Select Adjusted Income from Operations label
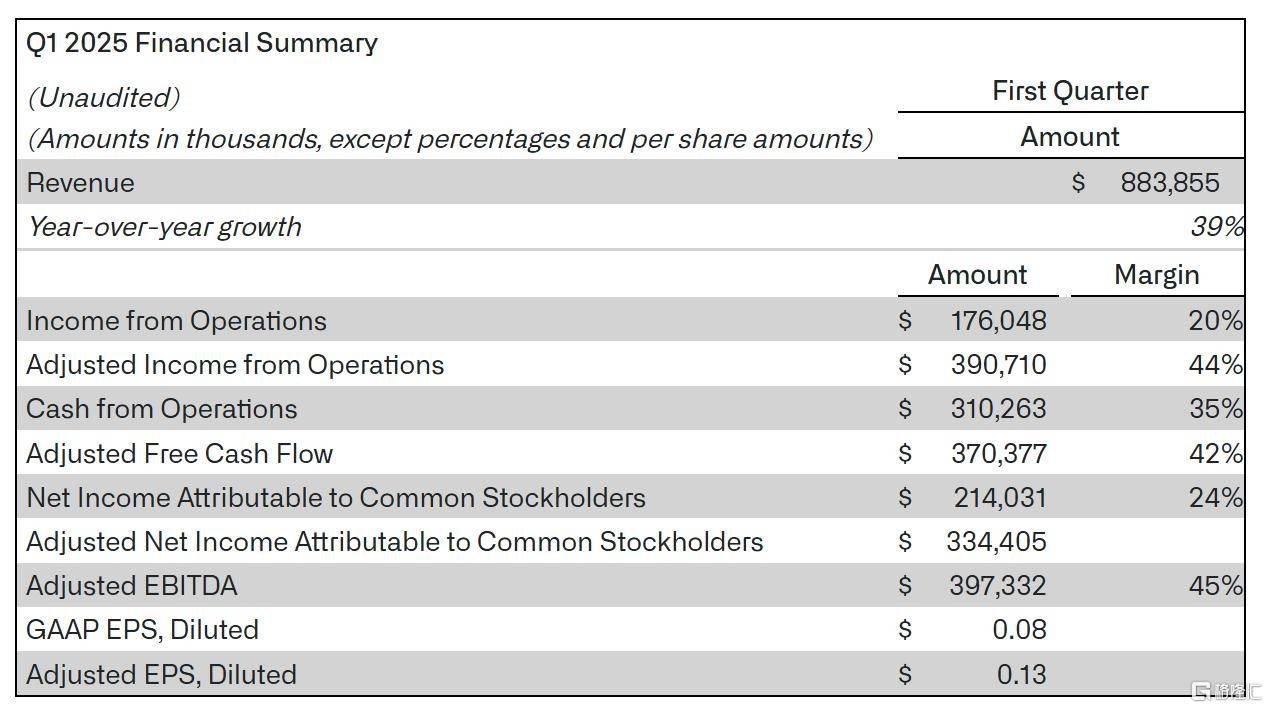 [235, 365]
